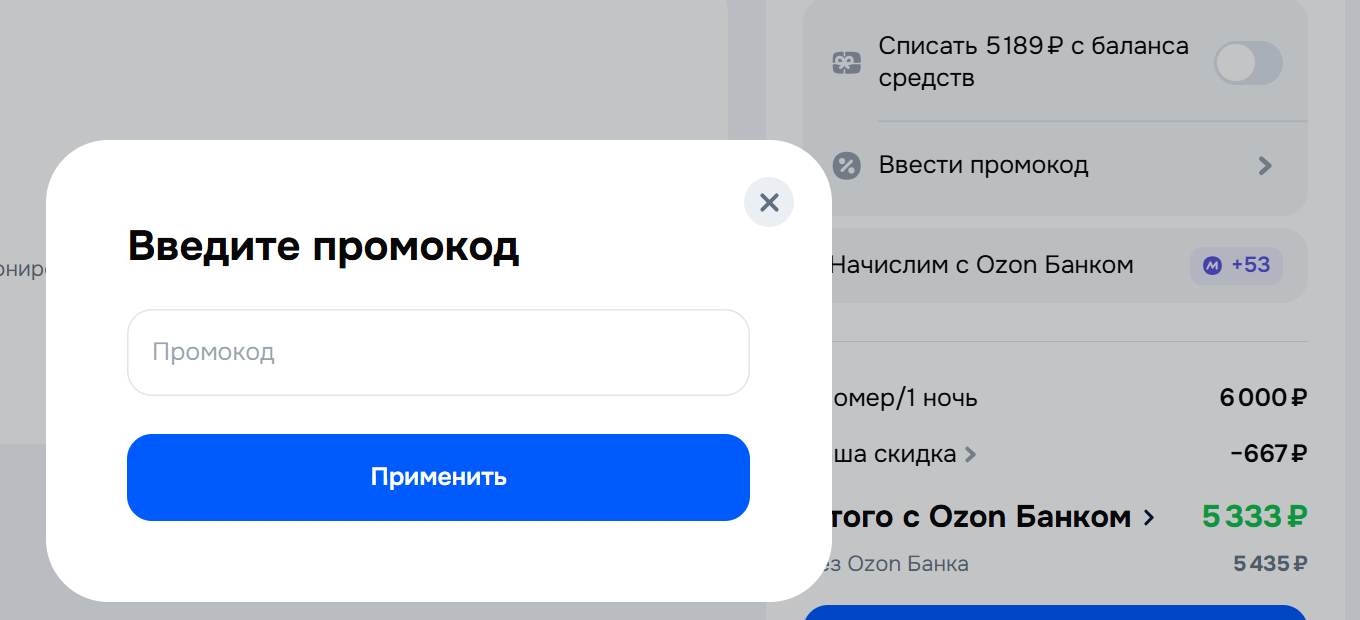
Task: Click the gift card icon beside Списать
Action: coord(846,63)
